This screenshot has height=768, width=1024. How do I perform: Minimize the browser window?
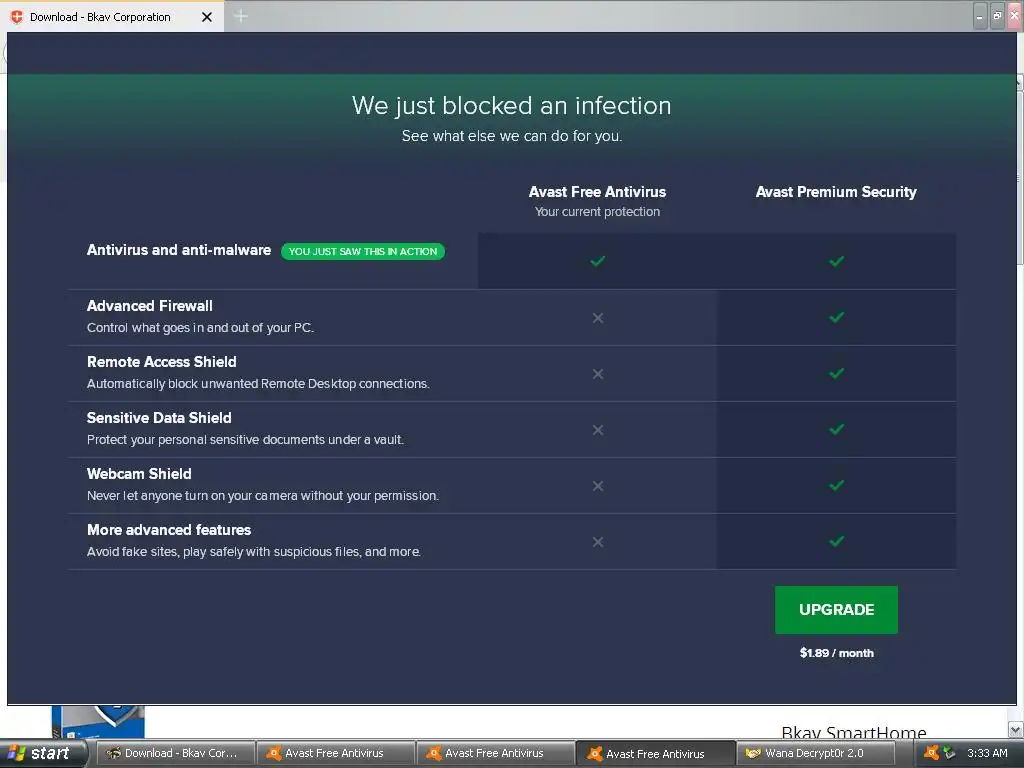[980, 16]
